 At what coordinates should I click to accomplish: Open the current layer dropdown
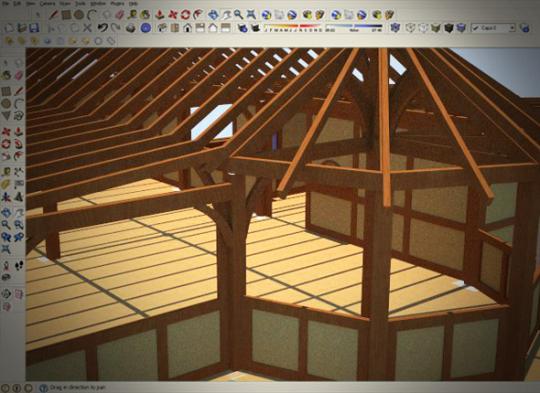pos(493,28)
